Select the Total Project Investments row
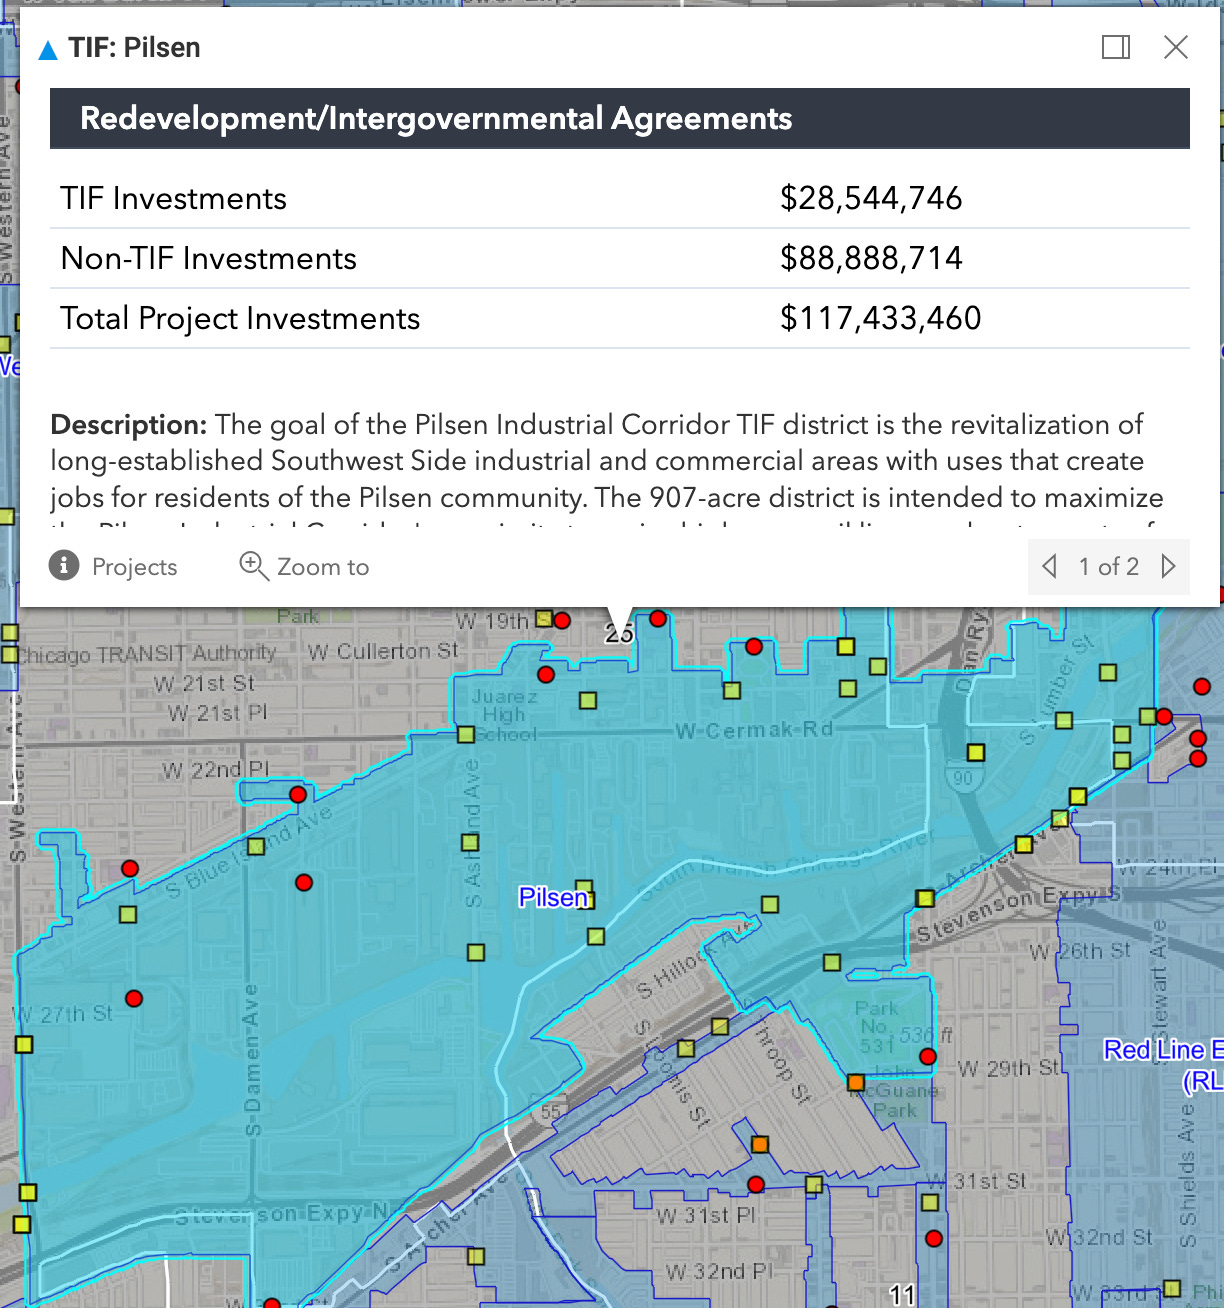1224x1308 pixels. coord(240,318)
